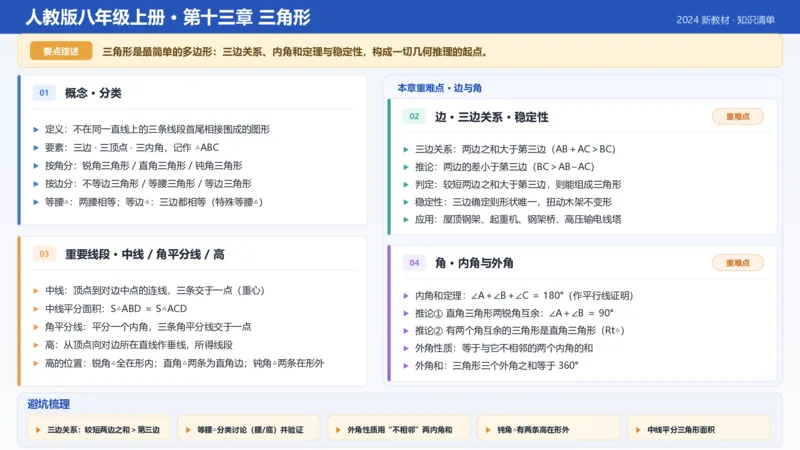This screenshot has width=800, height=450.
Task: Select the 概念 · 分类 card heading
Action: tap(93, 93)
